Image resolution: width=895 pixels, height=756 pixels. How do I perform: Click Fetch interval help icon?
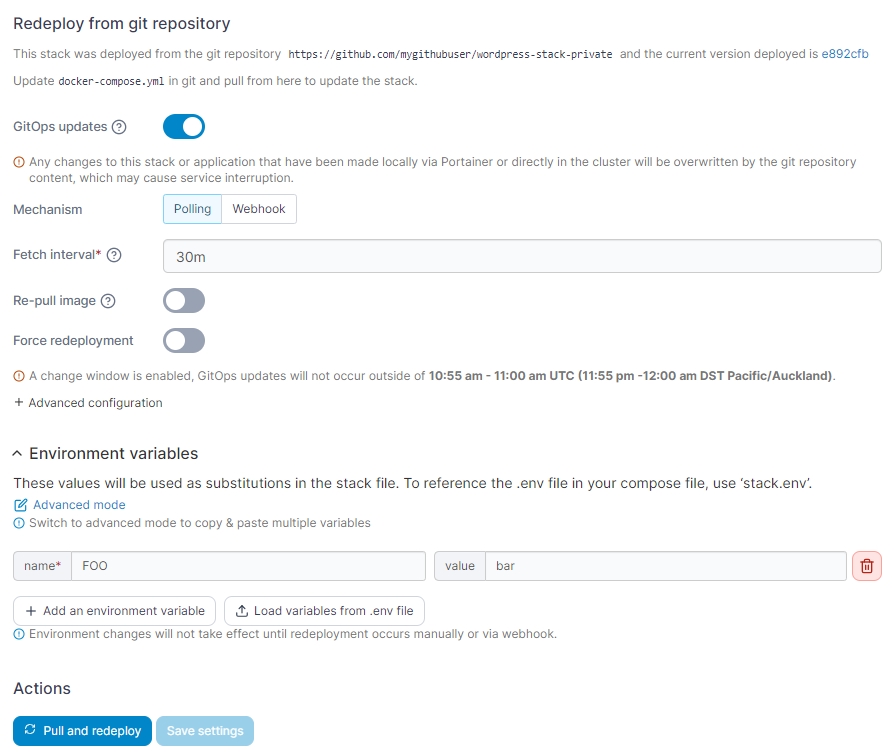click(114, 255)
